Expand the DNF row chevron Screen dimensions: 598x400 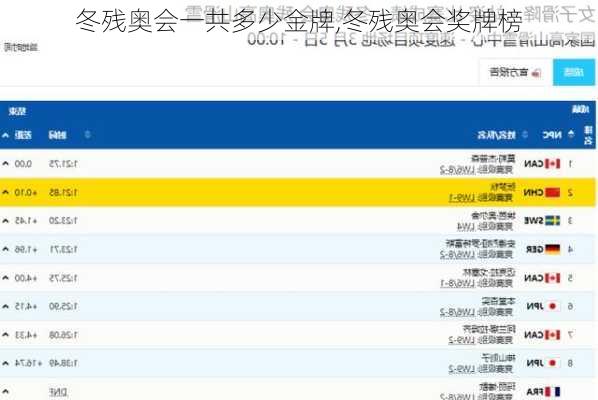5,391
